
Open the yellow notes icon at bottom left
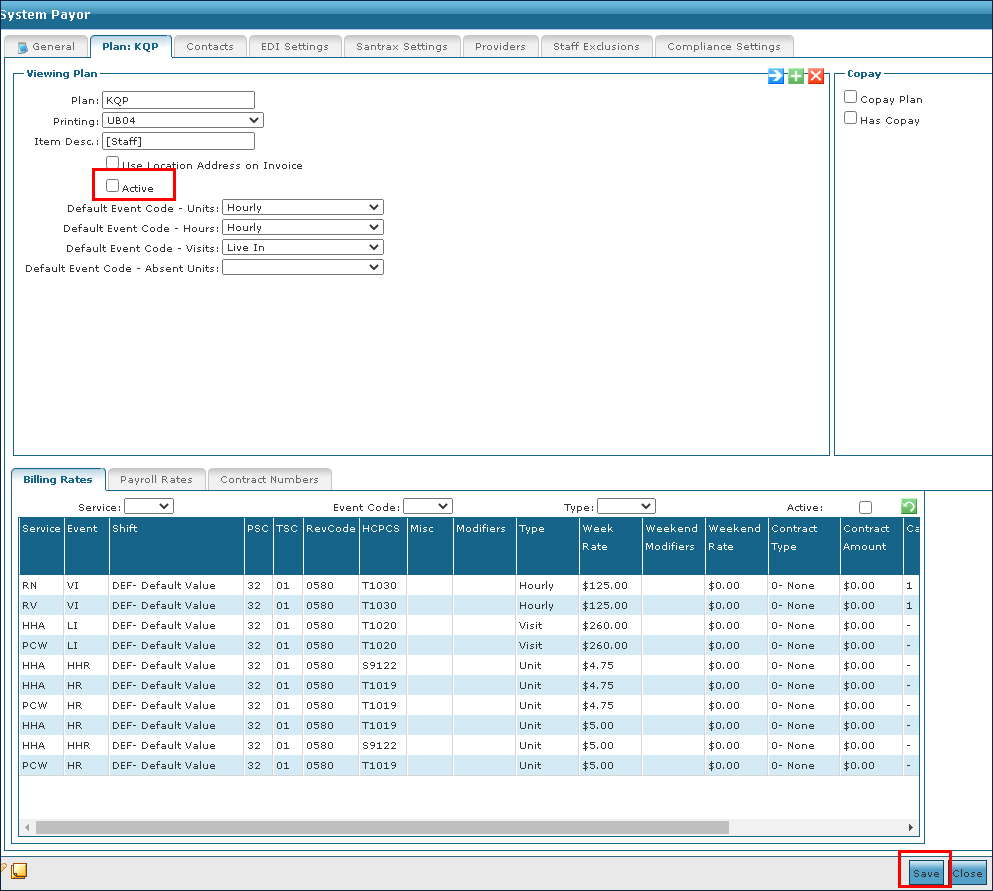coord(19,870)
